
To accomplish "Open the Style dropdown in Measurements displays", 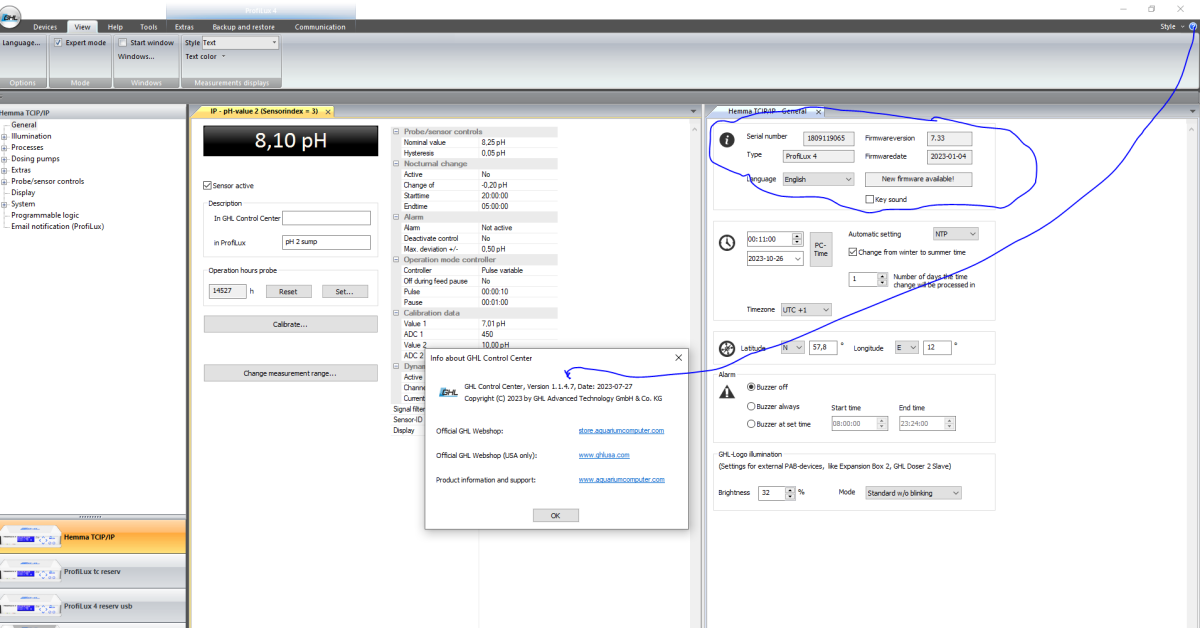I will pyautogui.click(x=240, y=43).
